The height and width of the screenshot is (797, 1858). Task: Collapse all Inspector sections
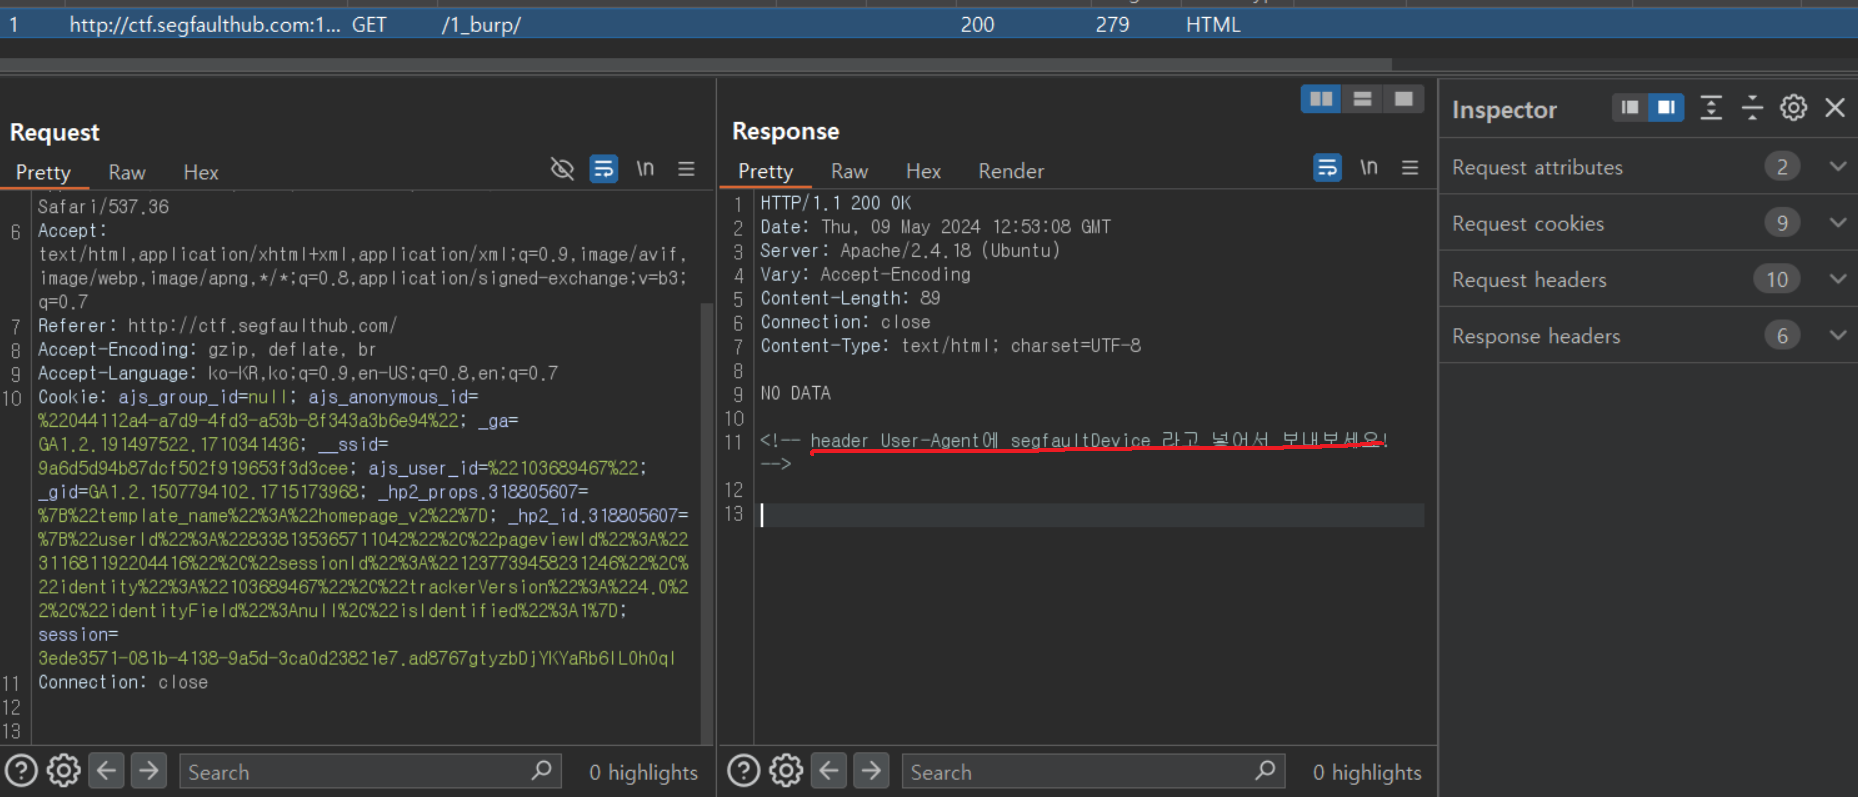[x=1752, y=108]
